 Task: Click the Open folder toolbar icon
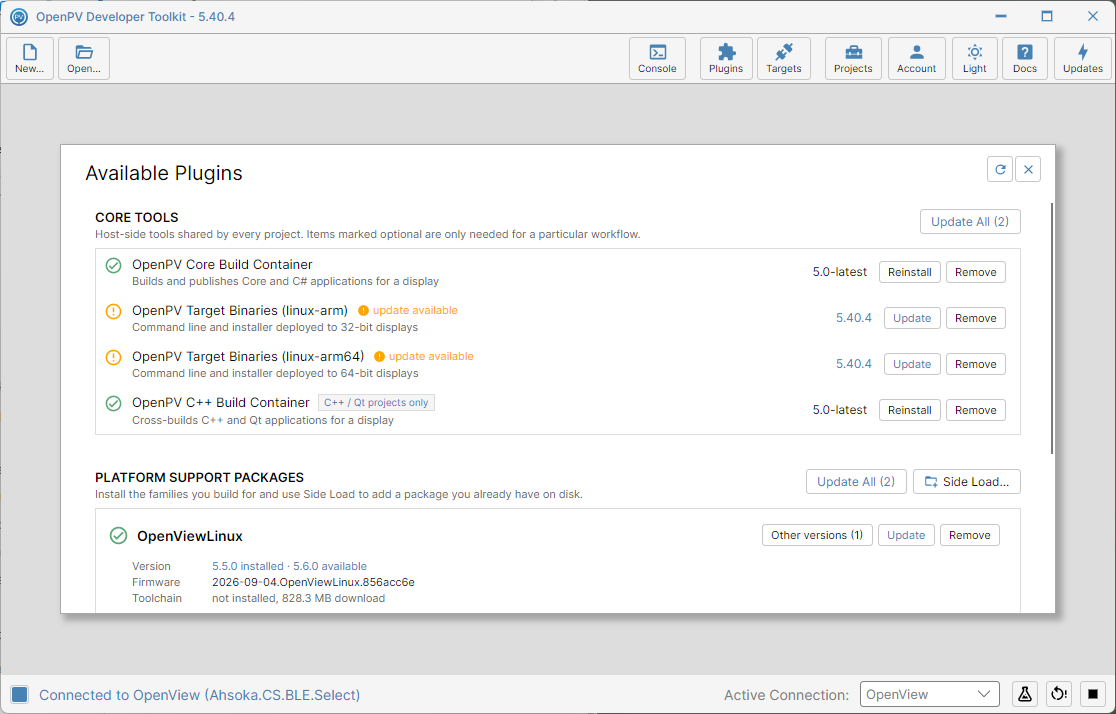[x=84, y=58]
